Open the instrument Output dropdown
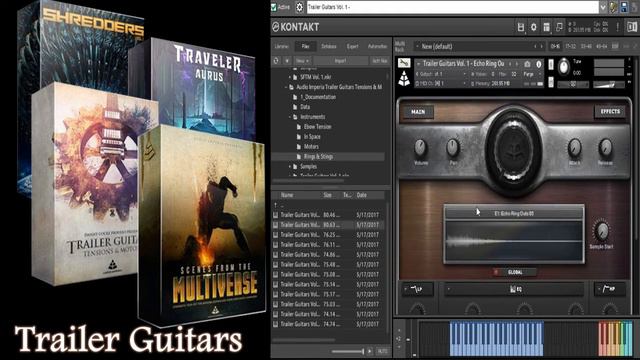This screenshot has width=640, height=360. pyautogui.click(x=441, y=74)
